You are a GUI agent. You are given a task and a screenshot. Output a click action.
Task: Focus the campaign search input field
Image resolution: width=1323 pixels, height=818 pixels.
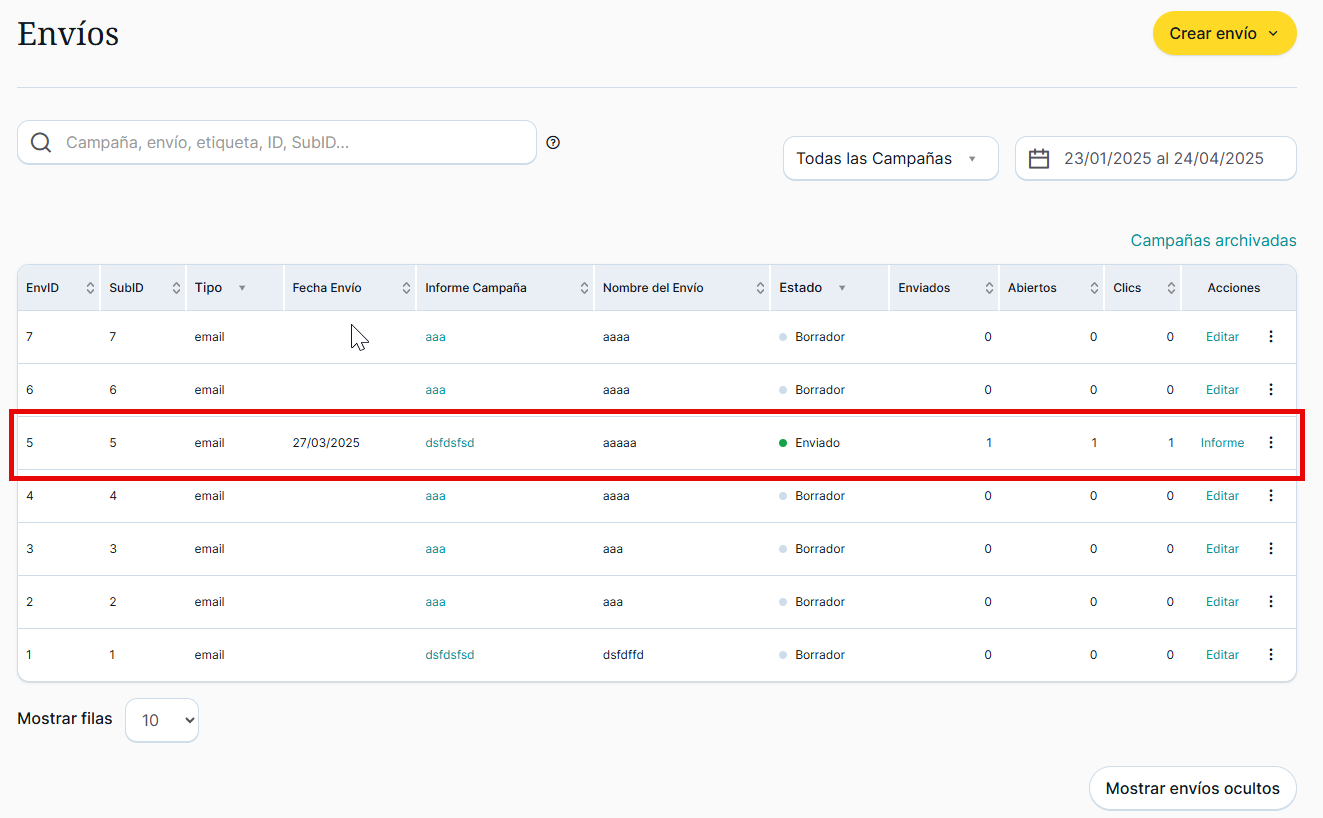point(290,143)
